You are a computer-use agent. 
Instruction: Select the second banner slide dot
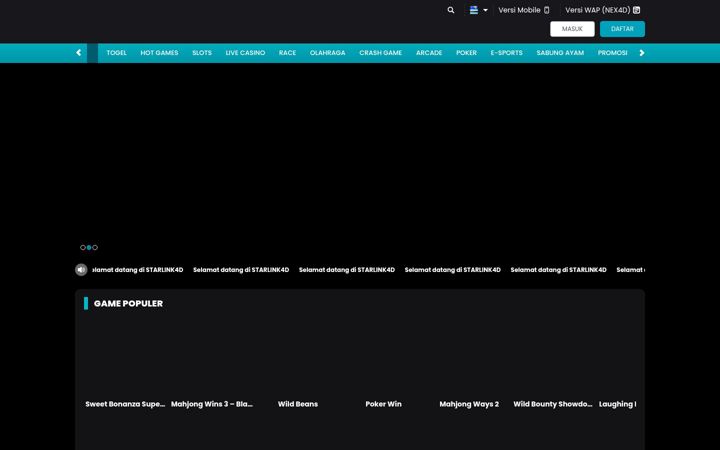point(89,248)
